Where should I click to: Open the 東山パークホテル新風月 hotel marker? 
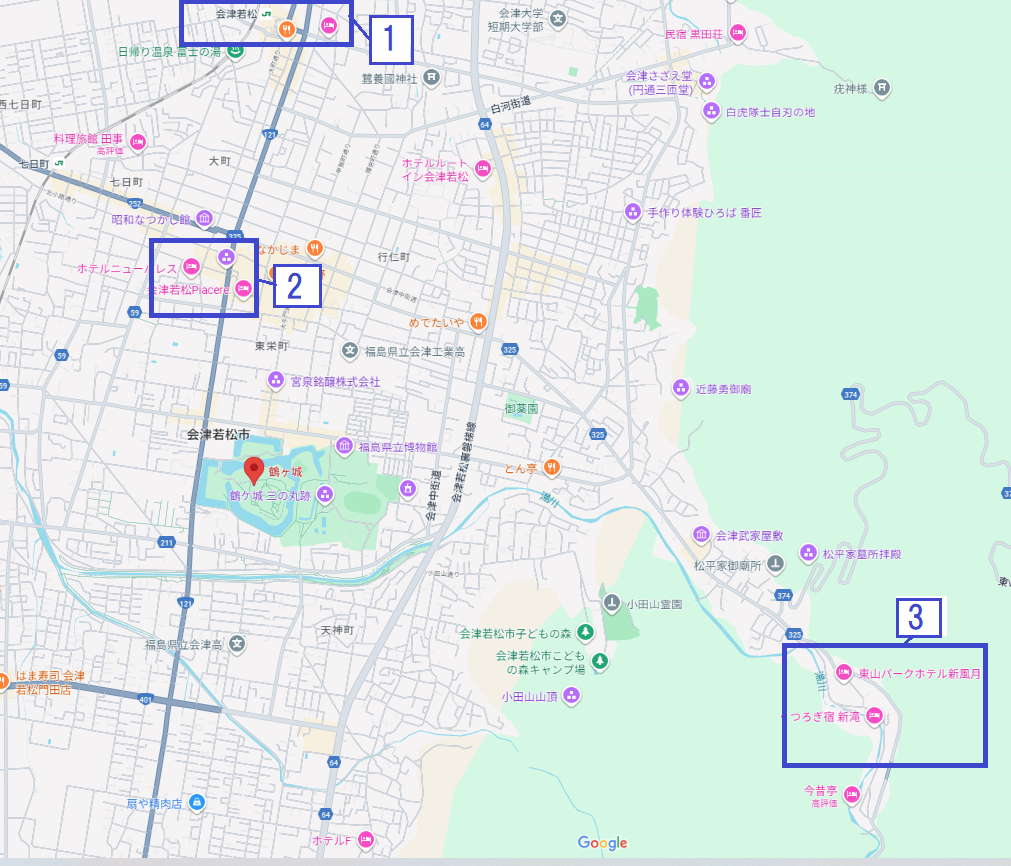(x=843, y=673)
